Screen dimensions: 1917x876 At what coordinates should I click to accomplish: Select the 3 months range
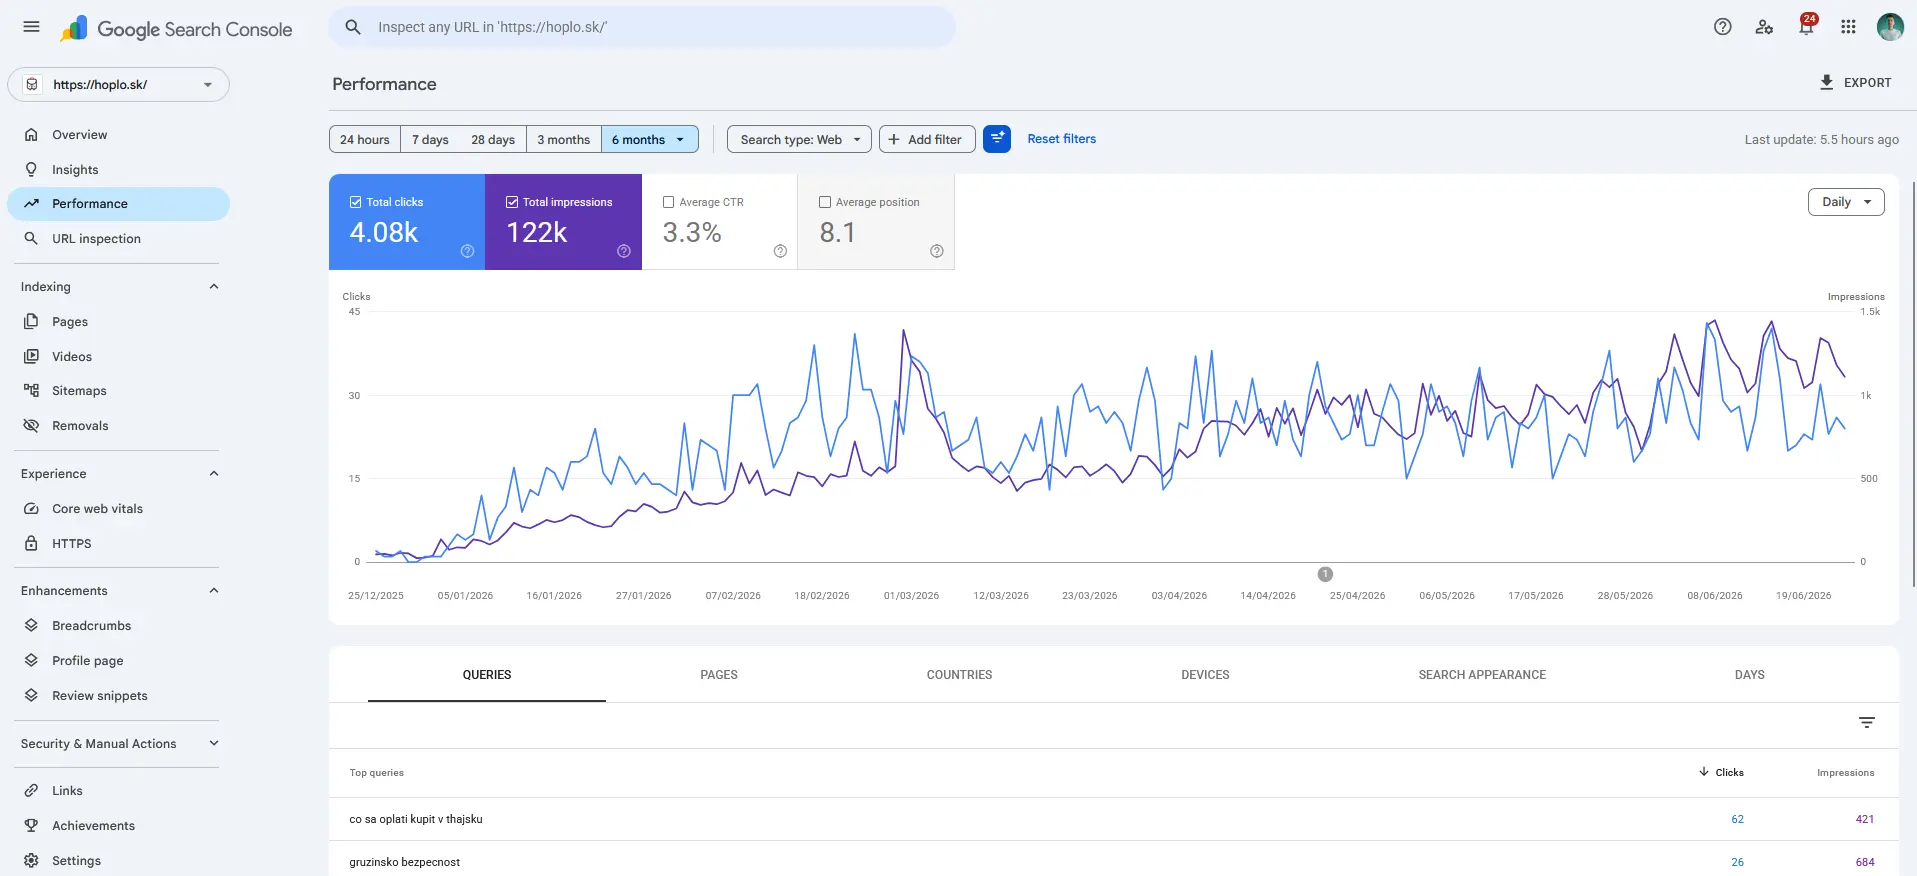click(x=563, y=139)
